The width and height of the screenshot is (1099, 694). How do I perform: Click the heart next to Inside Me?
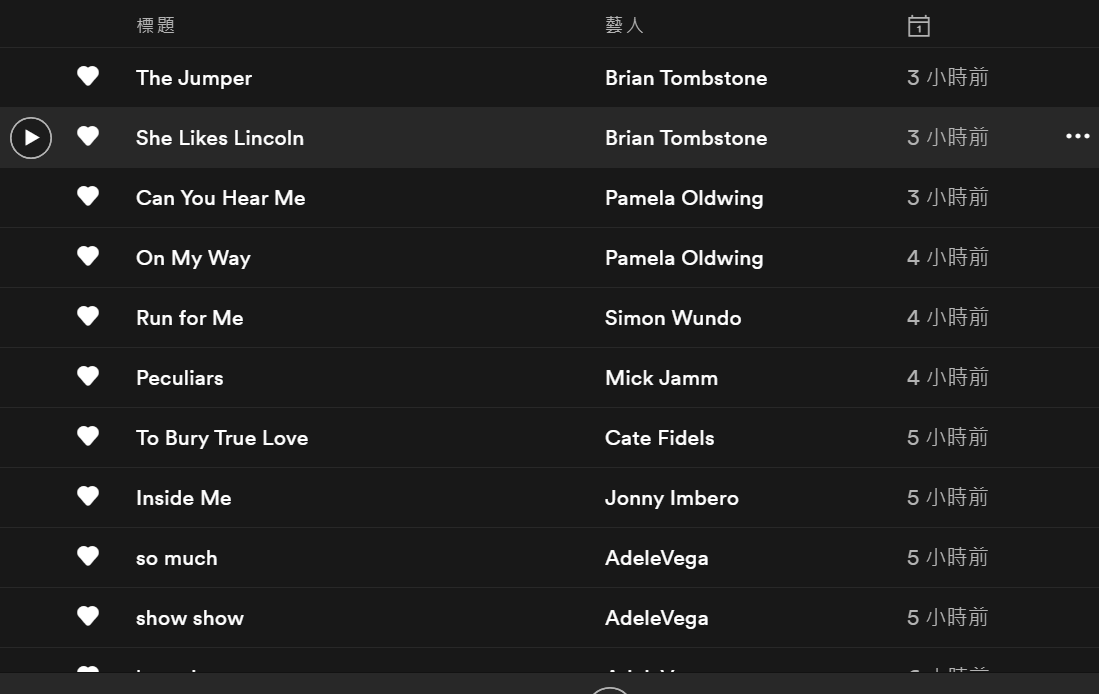tap(88, 496)
